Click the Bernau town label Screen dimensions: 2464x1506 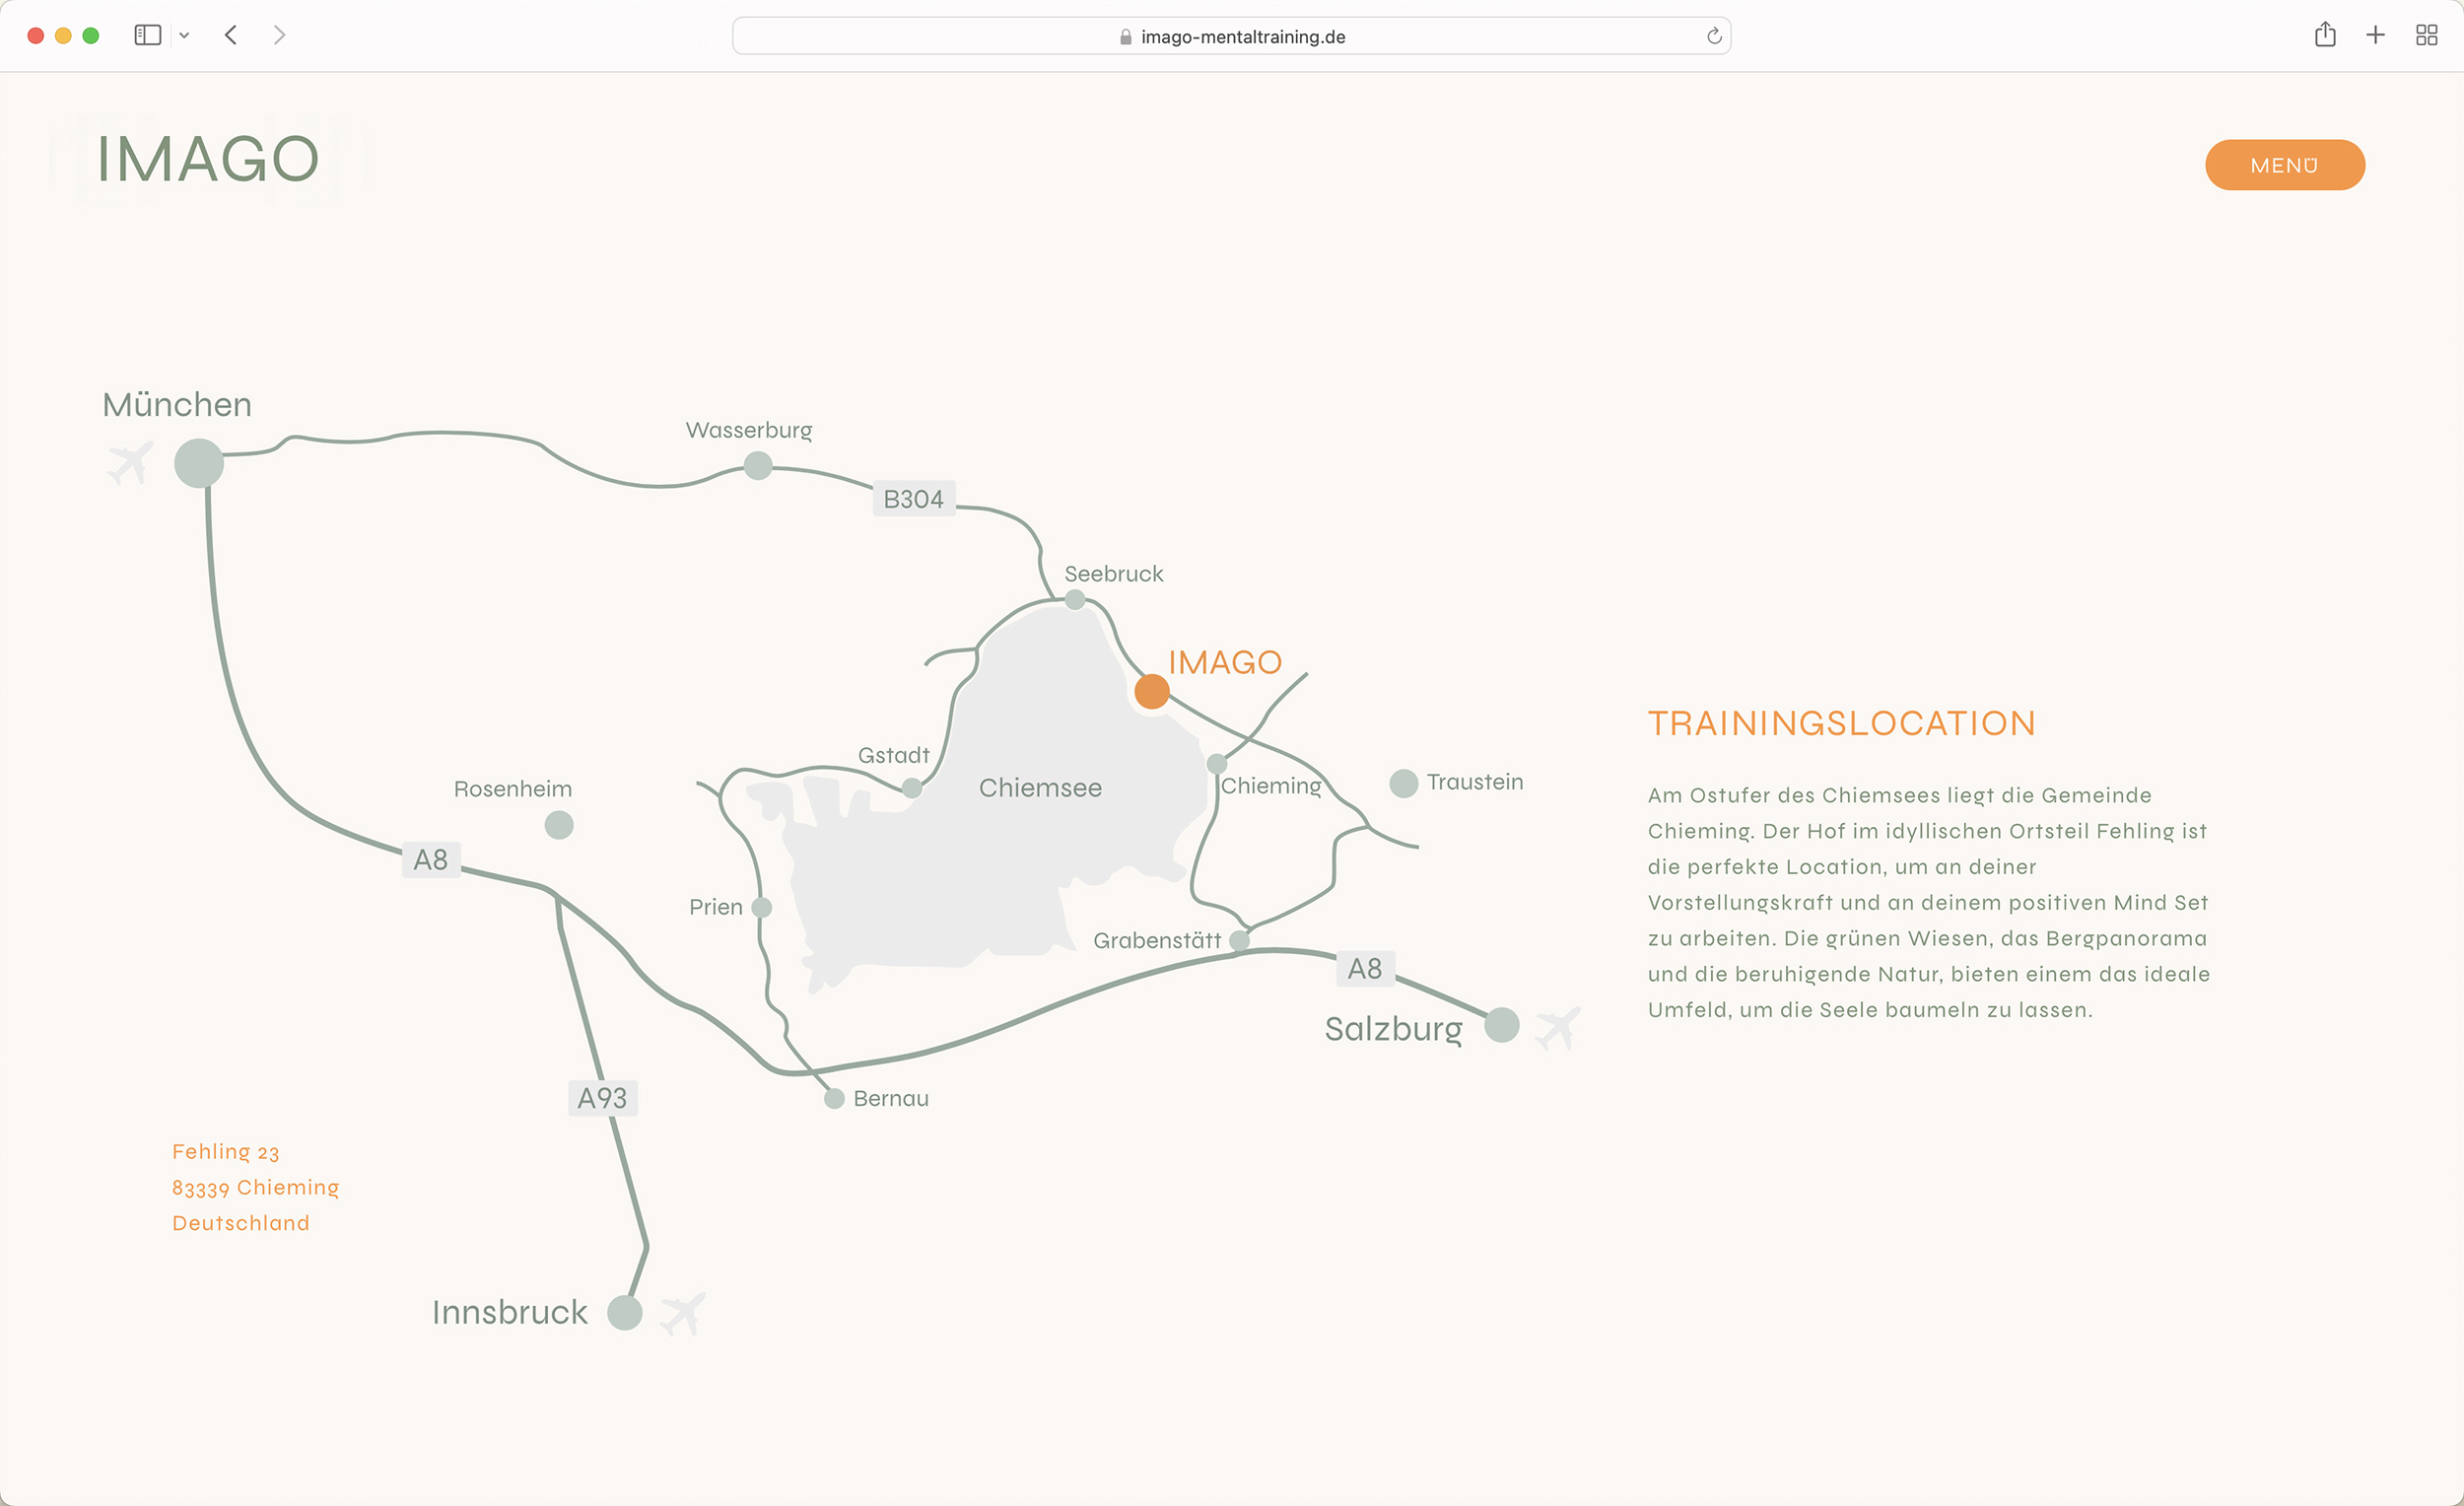891,1099
